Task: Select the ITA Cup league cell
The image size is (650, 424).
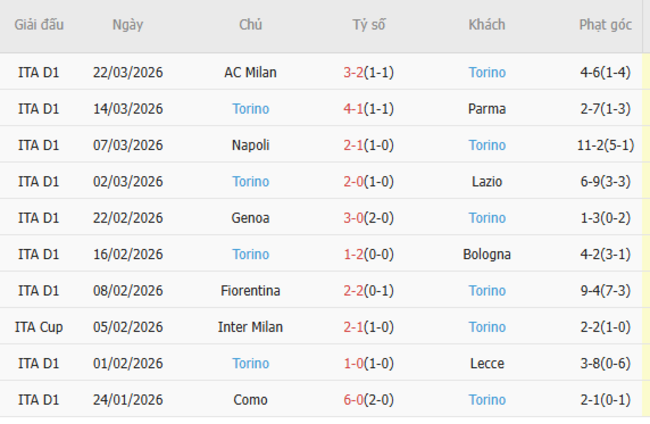Action: (39, 327)
